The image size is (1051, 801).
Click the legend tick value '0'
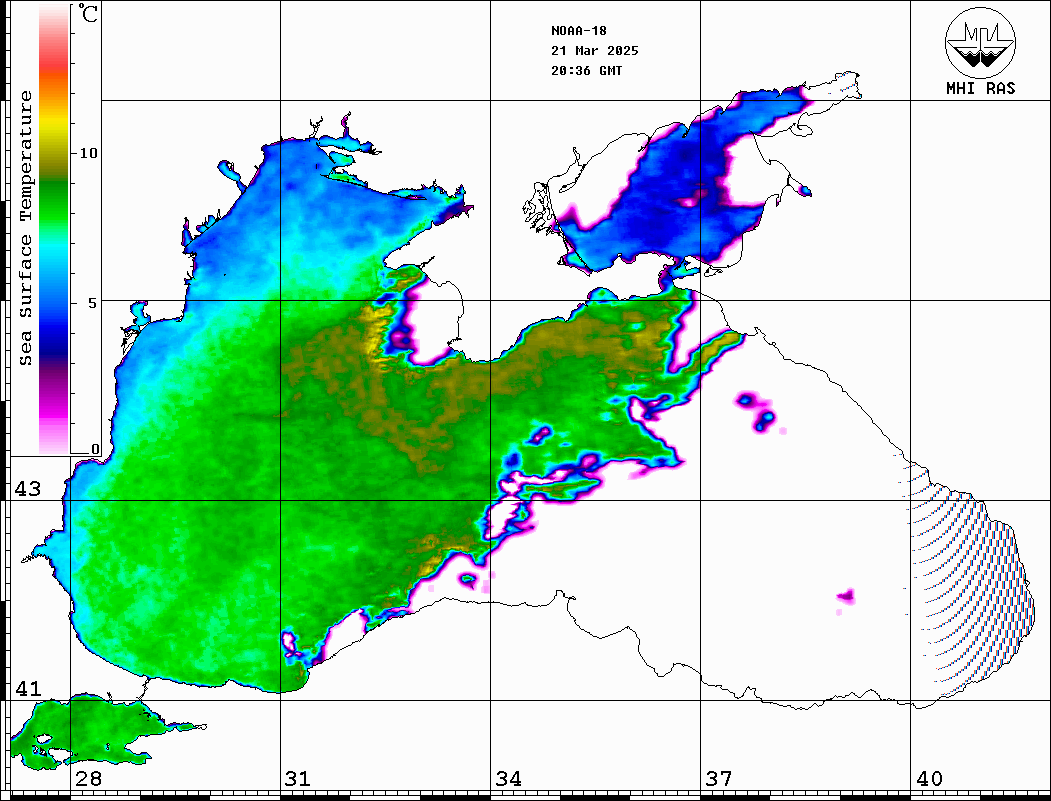(95, 449)
